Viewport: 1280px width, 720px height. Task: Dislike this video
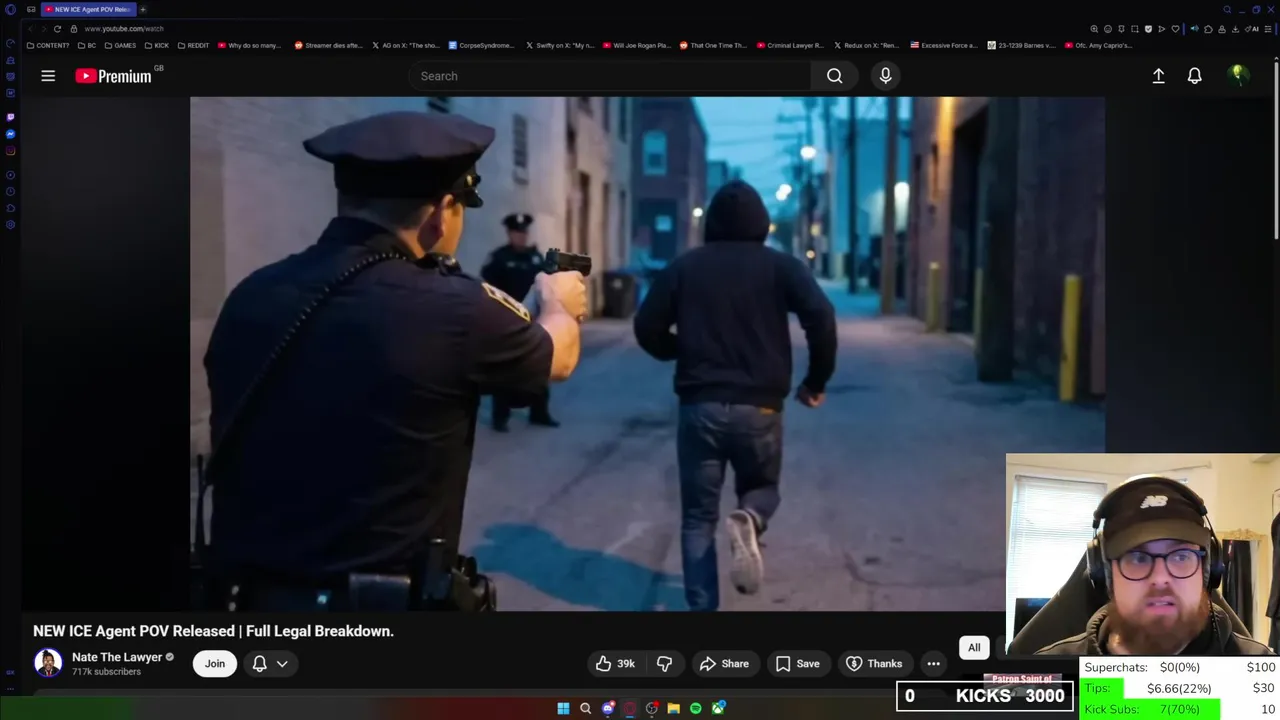tap(664, 663)
